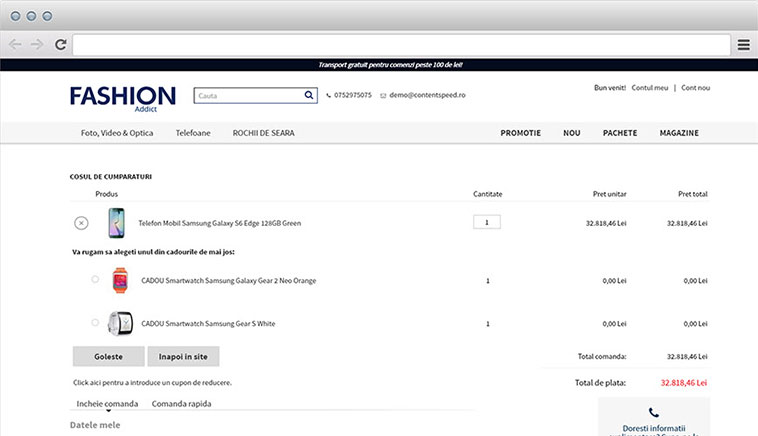Click the Samsung Galaxy S6 Edge thumbnail
Viewport: 758px width, 436px height.
[116, 223]
